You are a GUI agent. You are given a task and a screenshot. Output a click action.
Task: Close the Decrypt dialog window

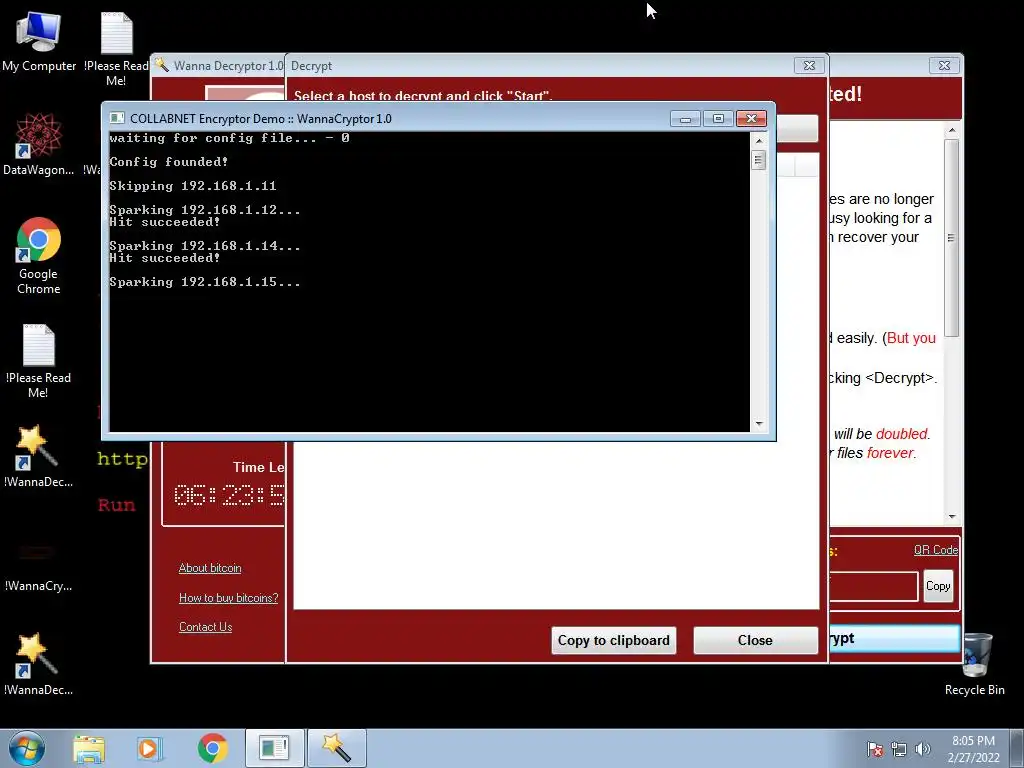point(809,65)
